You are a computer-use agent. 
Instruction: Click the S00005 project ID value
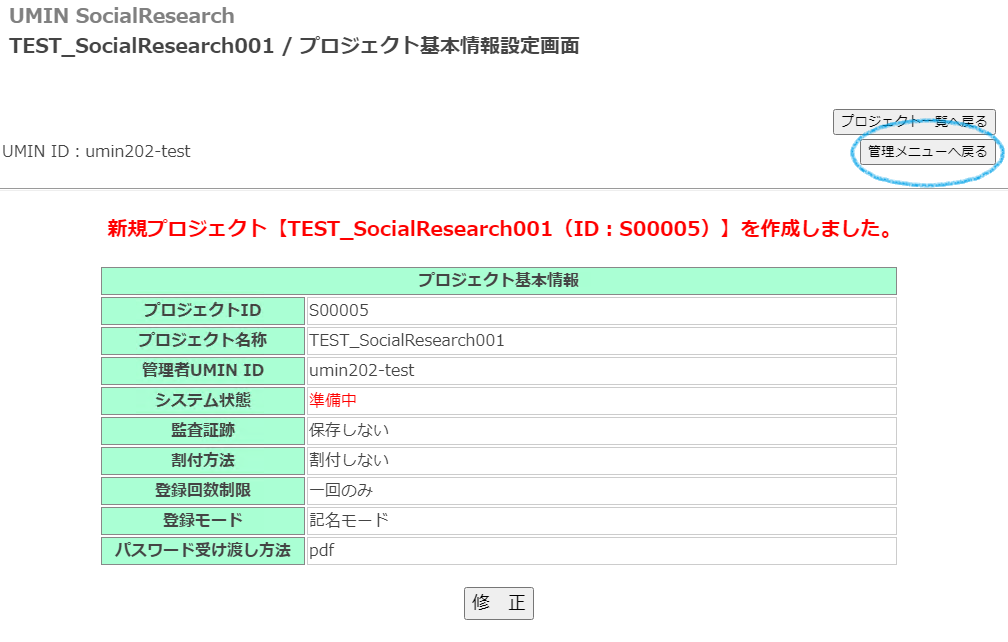[339, 311]
